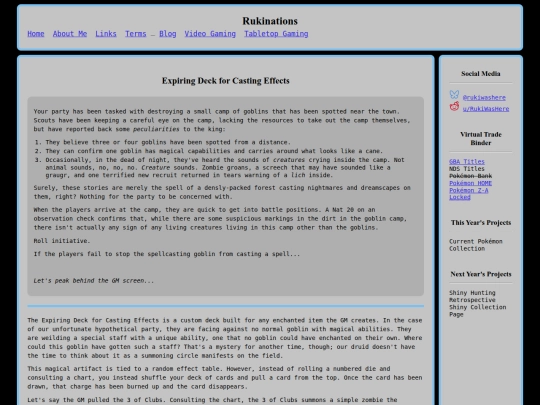Open the Pokémon HOME link
This screenshot has width=540, height=405.
coord(470,183)
